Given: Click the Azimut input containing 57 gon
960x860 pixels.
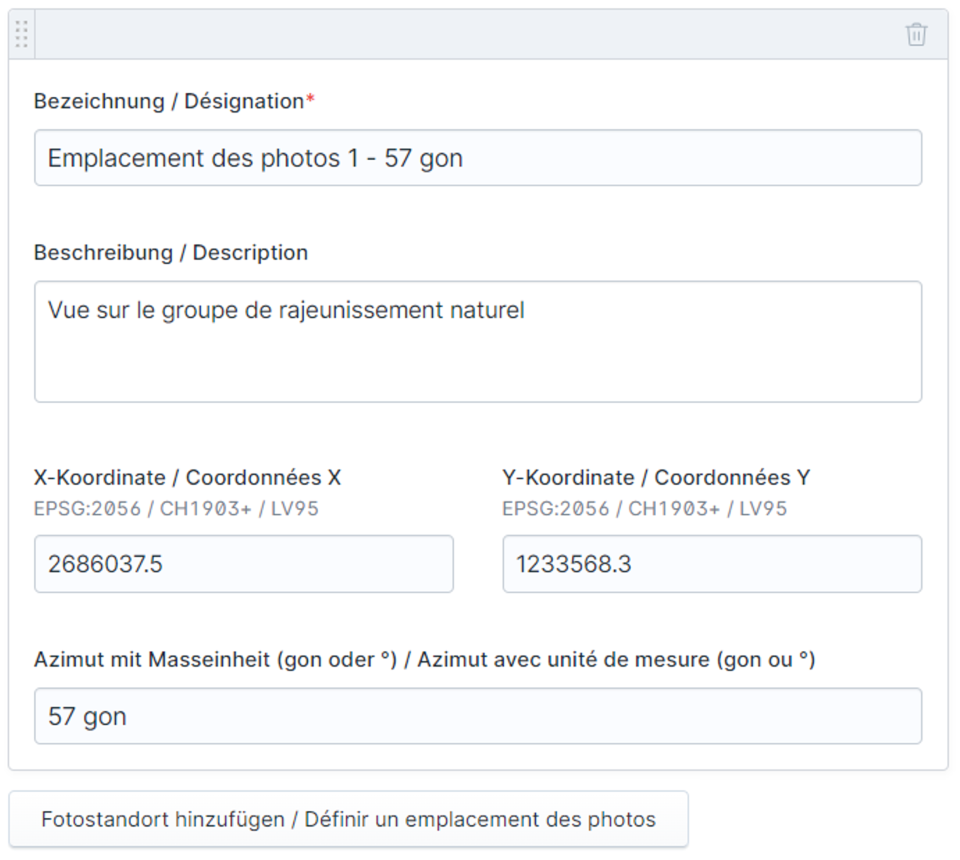Looking at the screenshot, I should tap(477, 716).
